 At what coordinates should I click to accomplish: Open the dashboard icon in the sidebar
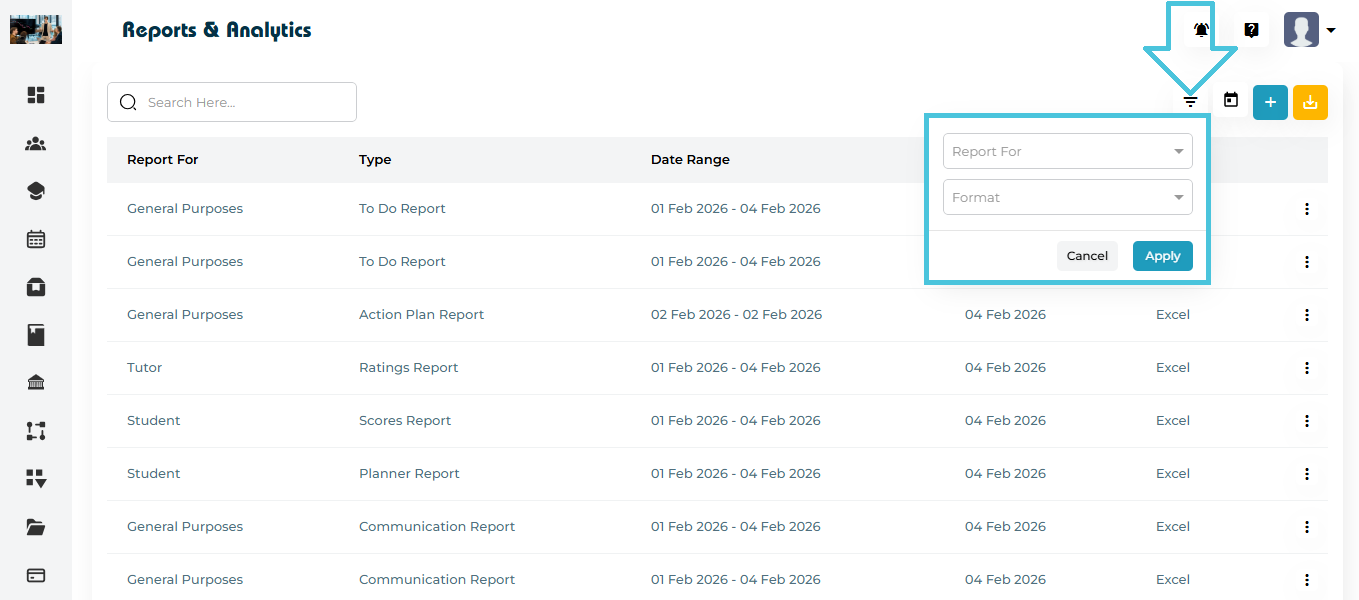pyautogui.click(x=36, y=95)
